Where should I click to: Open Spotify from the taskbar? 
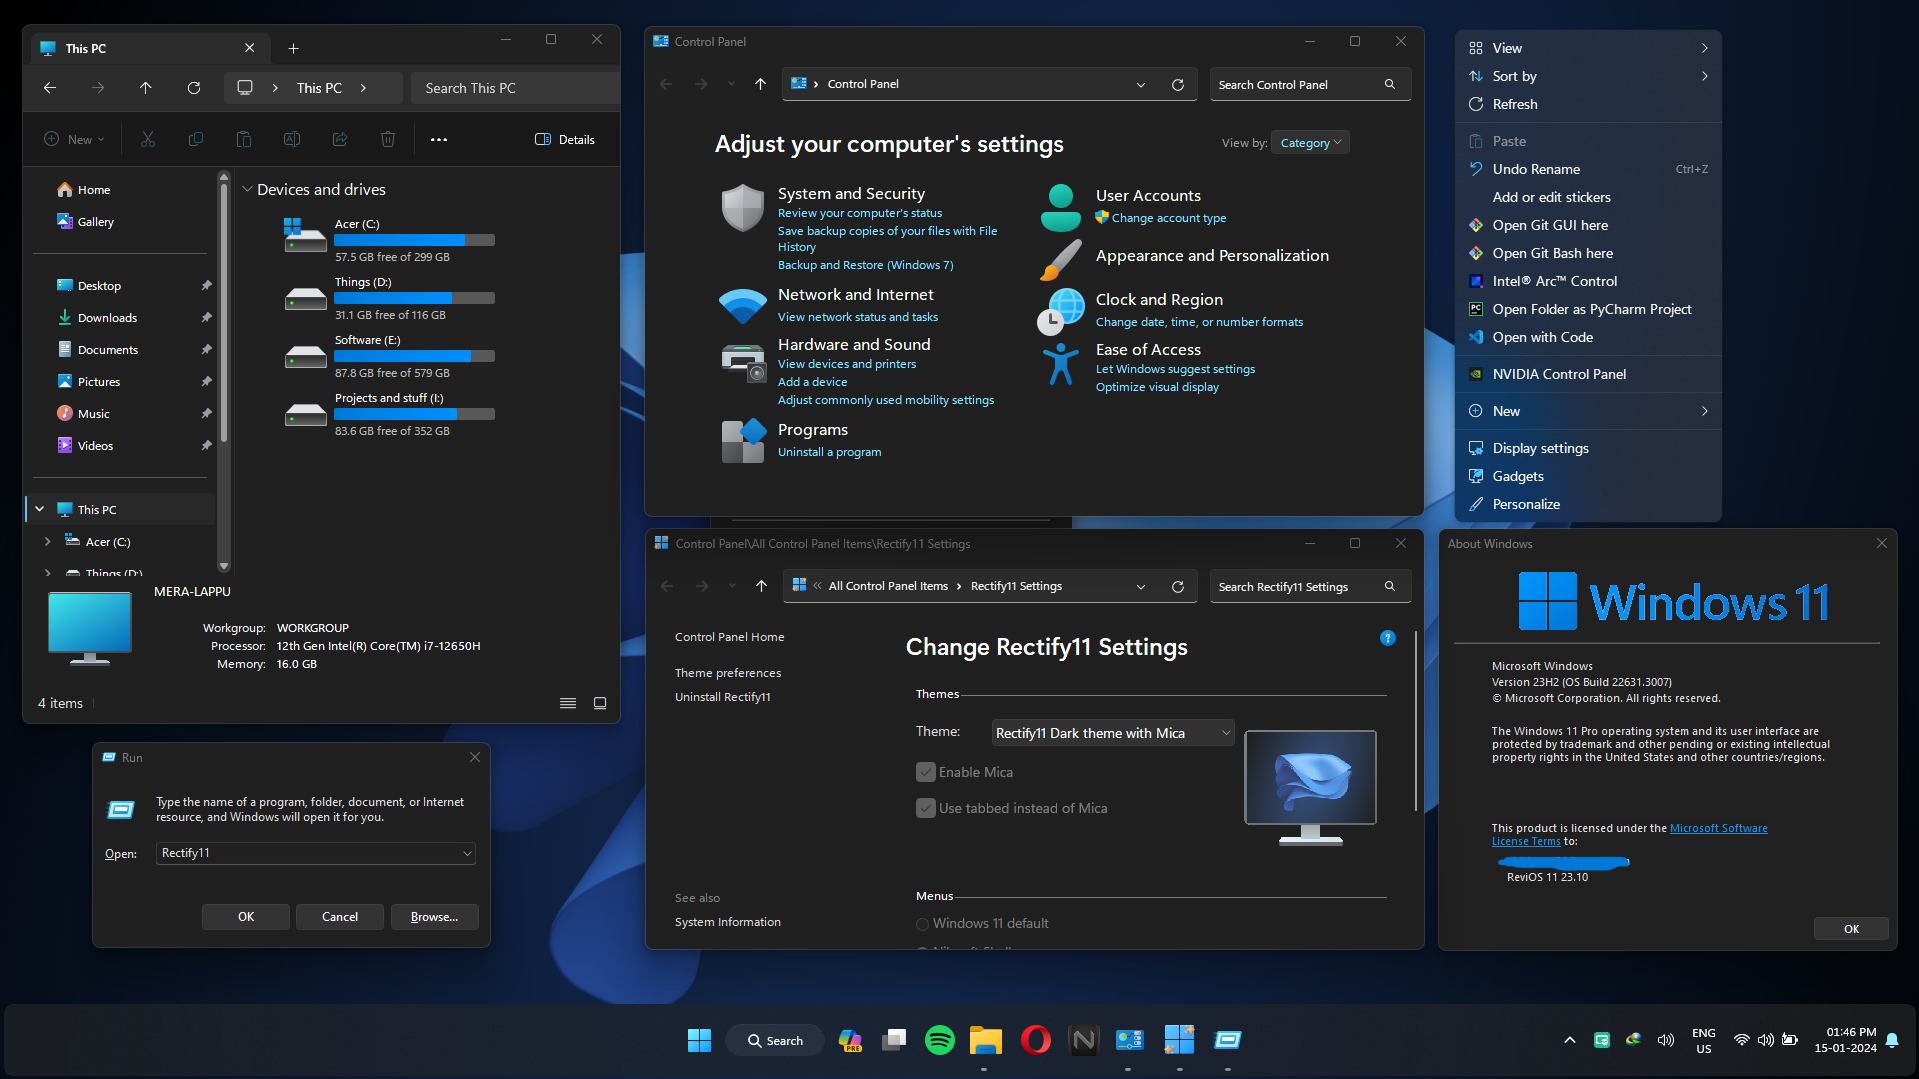(x=939, y=1040)
